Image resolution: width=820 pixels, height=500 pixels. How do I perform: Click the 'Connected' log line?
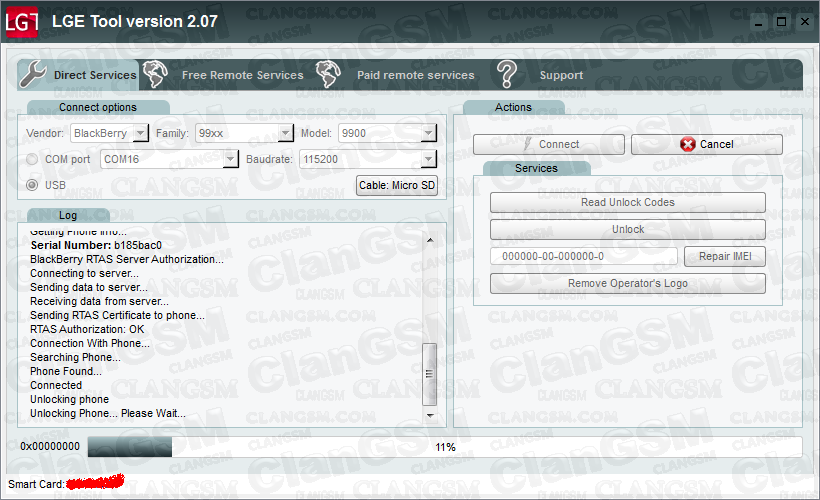(56, 385)
